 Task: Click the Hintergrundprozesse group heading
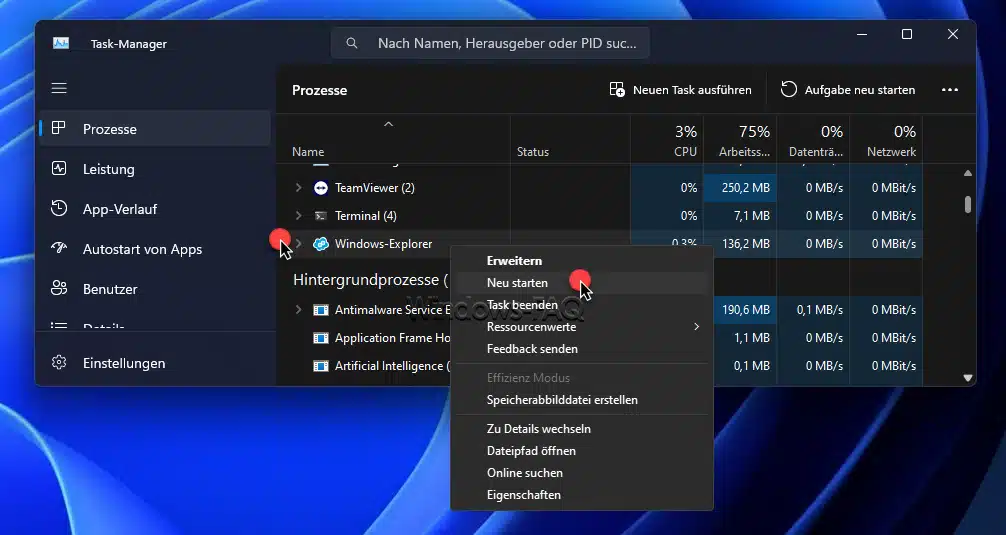pos(370,280)
